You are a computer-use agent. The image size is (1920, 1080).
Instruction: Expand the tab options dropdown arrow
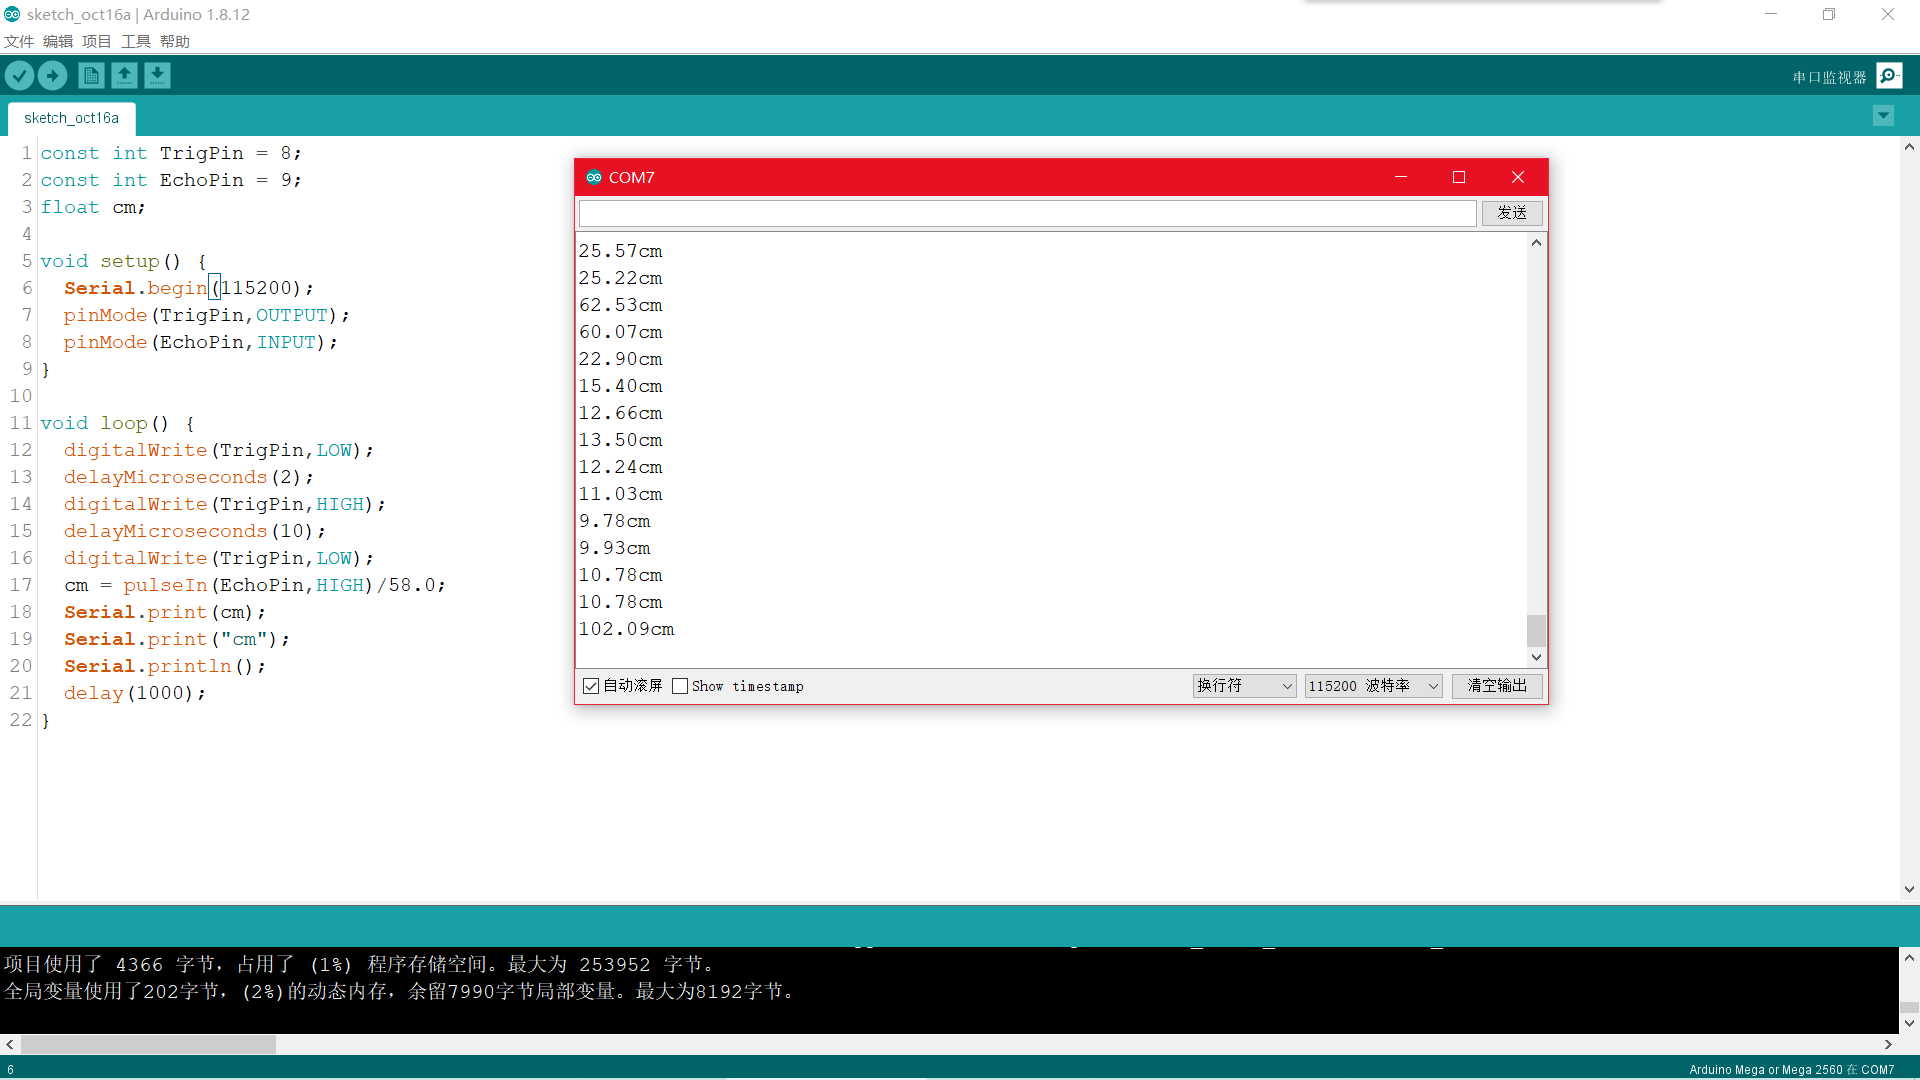(x=1883, y=116)
